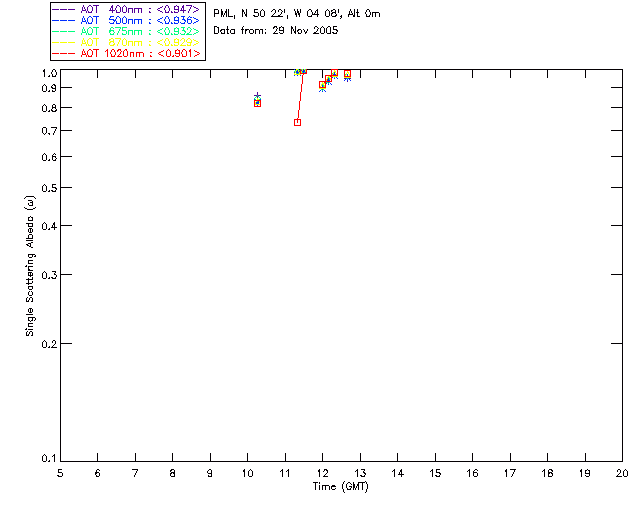Click the y-axis tick label 0.2
This screenshot has height=512, width=640.
click(x=49, y=344)
